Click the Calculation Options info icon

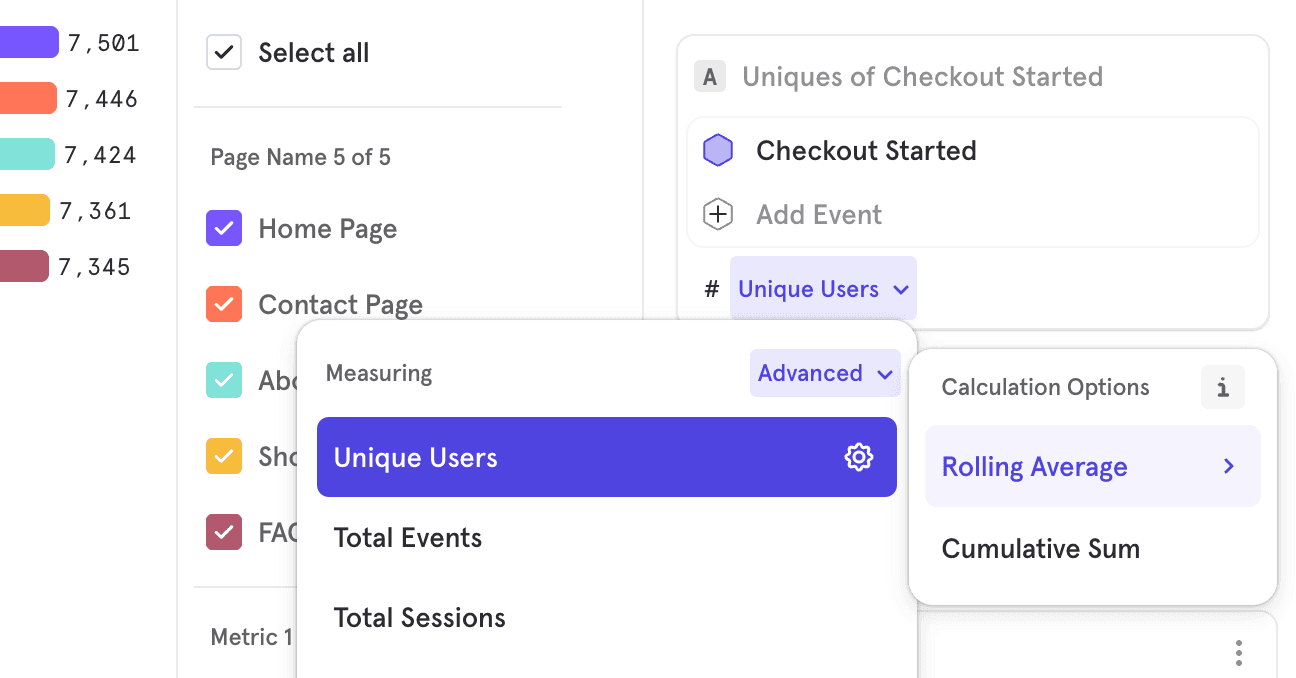pos(1222,388)
